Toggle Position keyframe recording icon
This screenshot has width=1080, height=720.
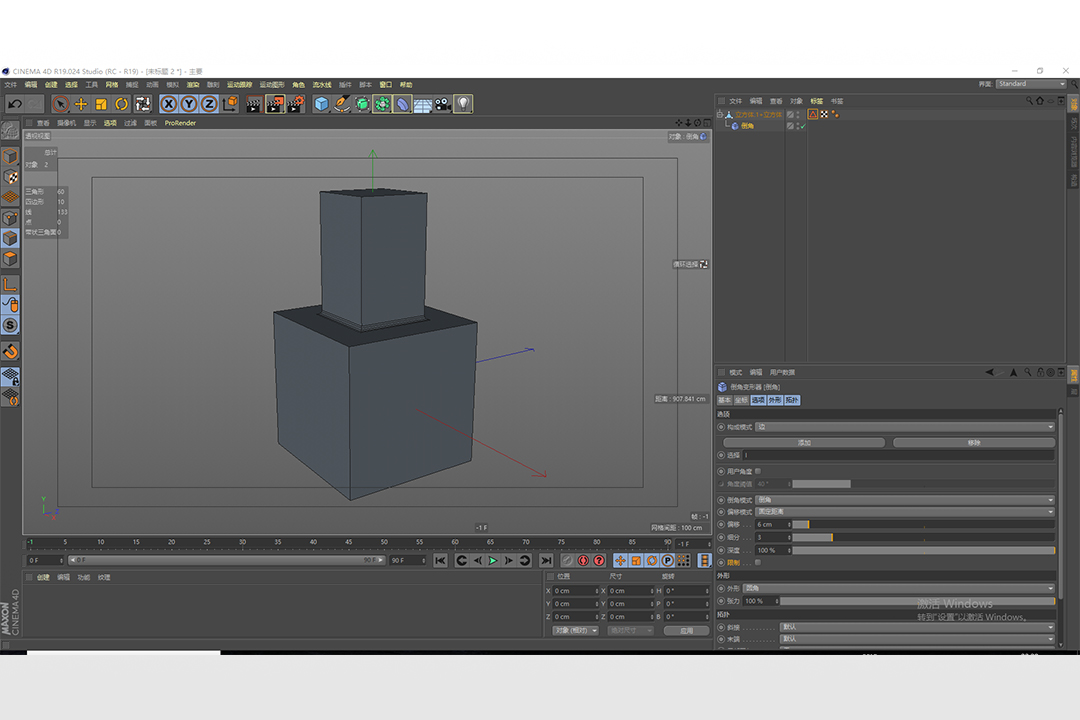621,560
